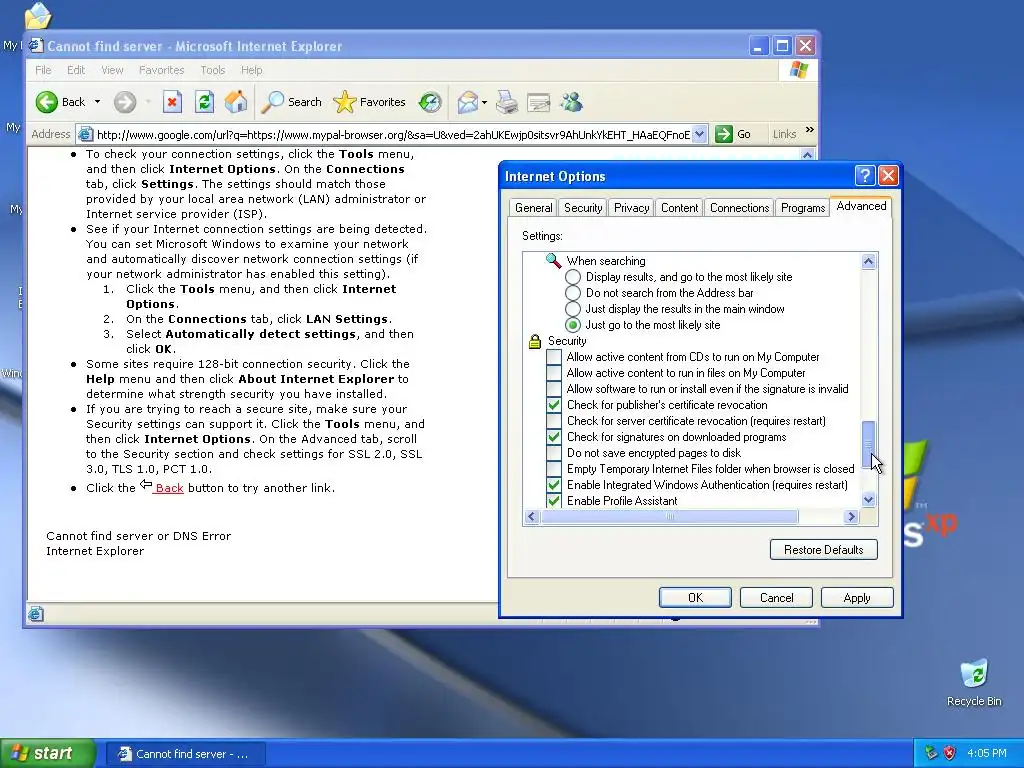Open the Messenger icon in toolbar
The height and width of the screenshot is (768, 1024).
(571, 102)
